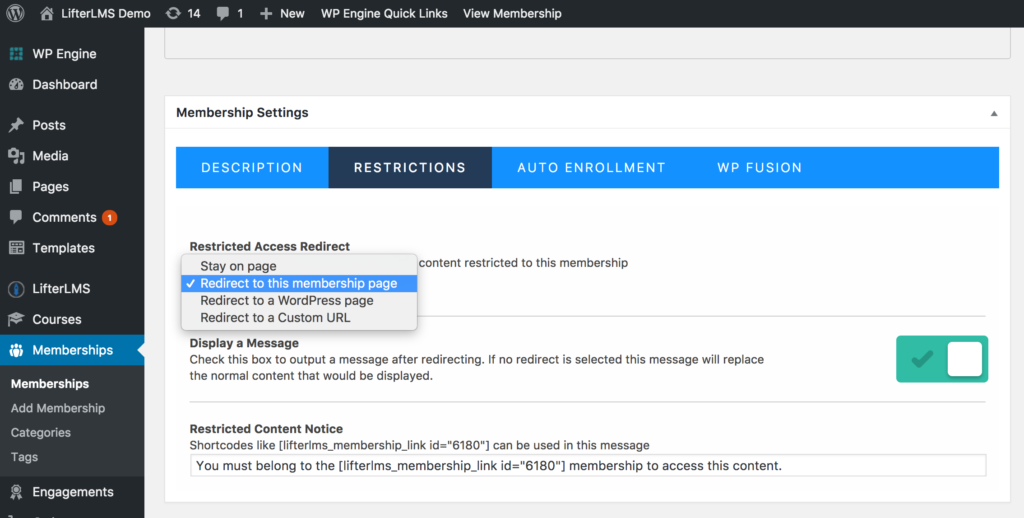
Task: Open Engagements menu label
Action: tap(73, 492)
